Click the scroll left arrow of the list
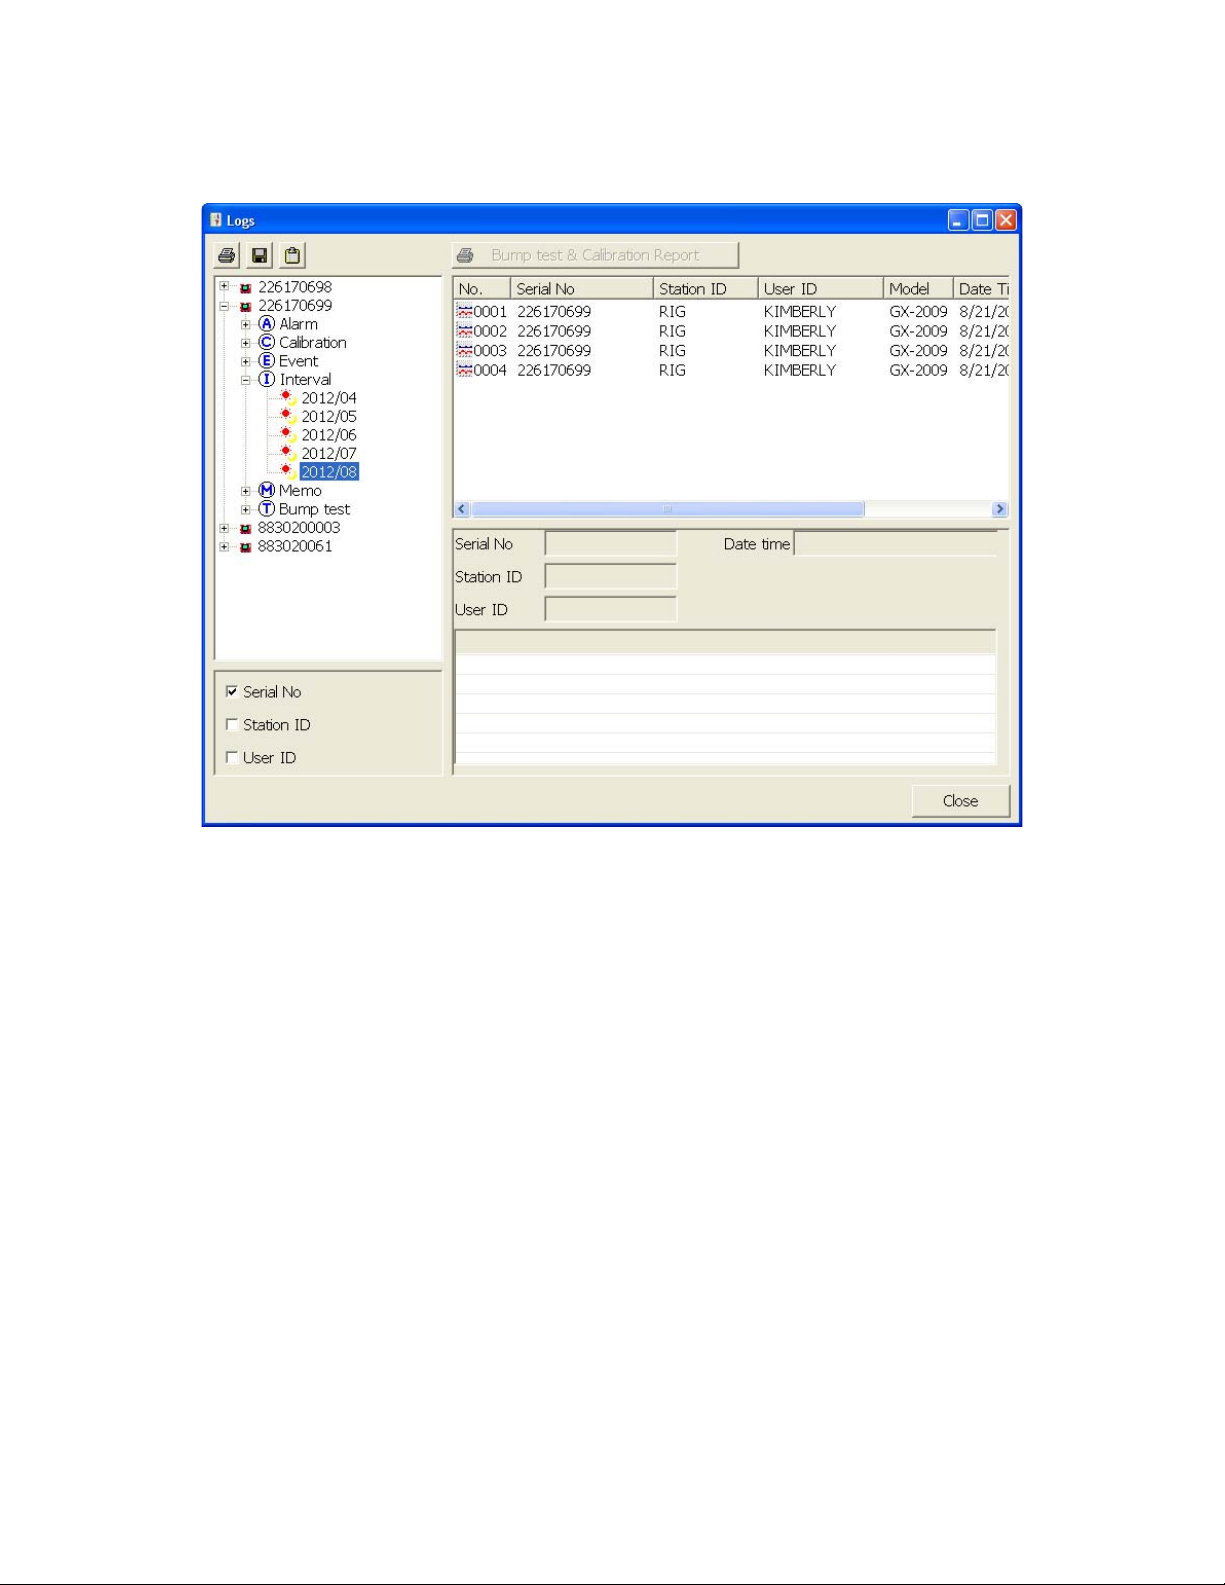1225x1585 pixels. (x=462, y=509)
